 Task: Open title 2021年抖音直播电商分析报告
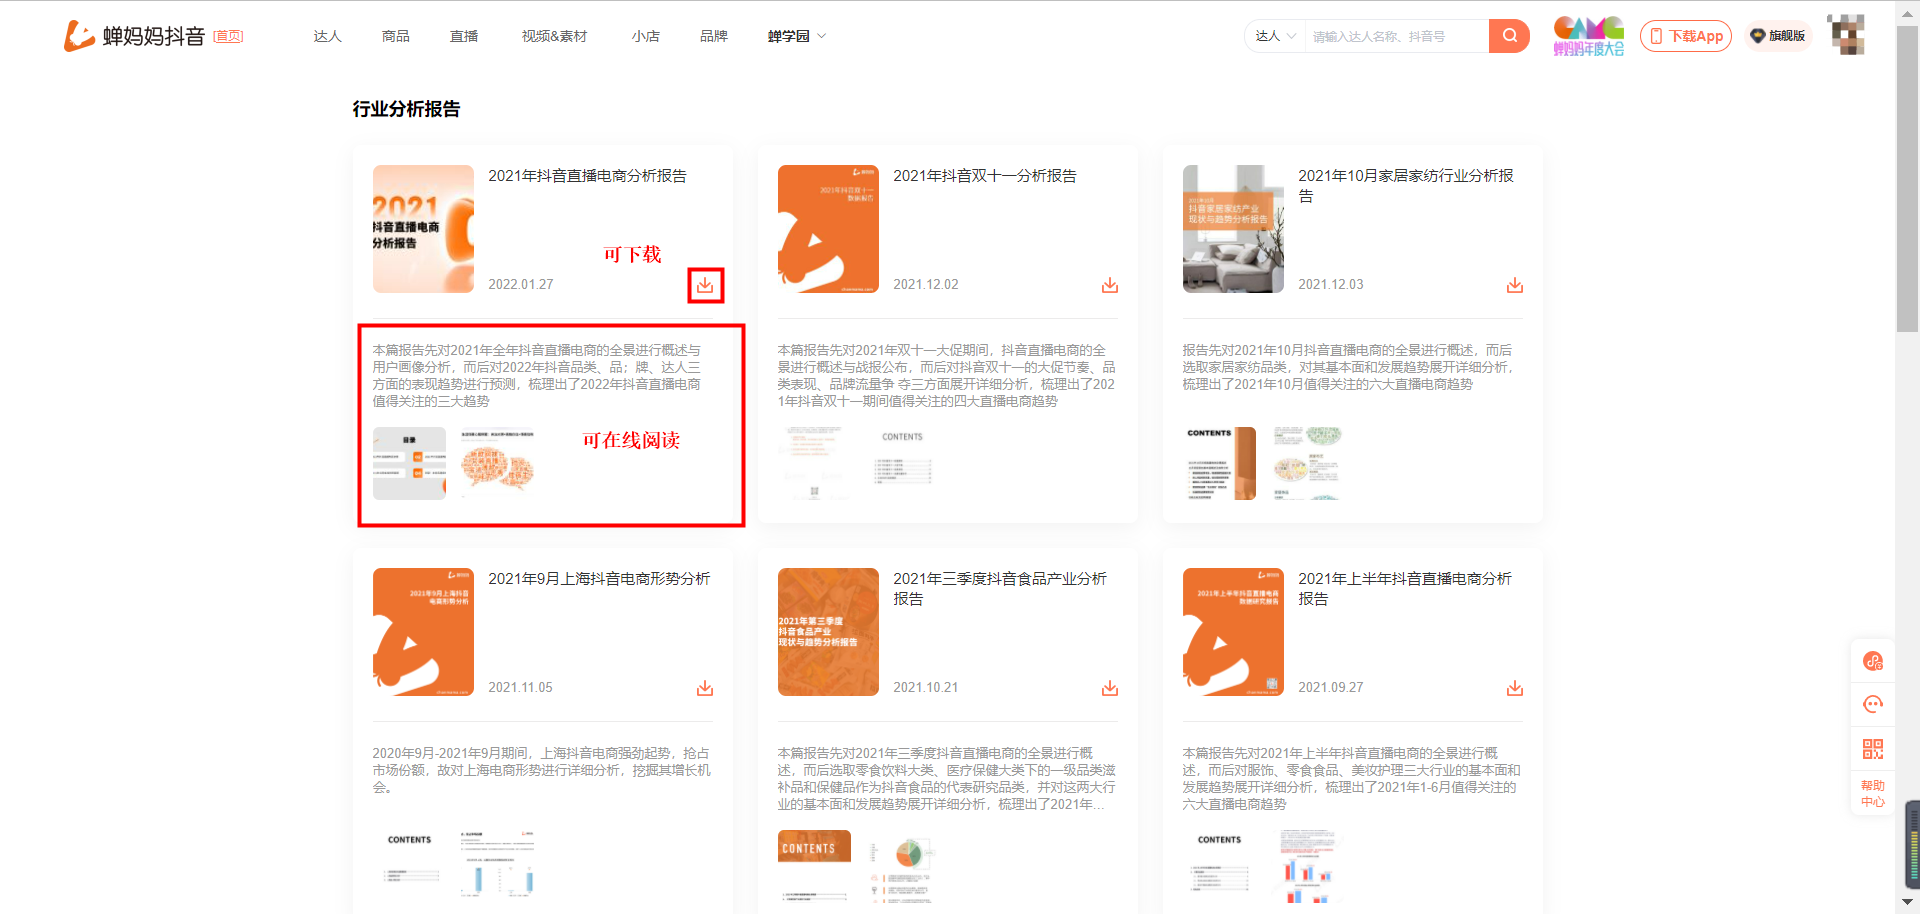(x=587, y=176)
